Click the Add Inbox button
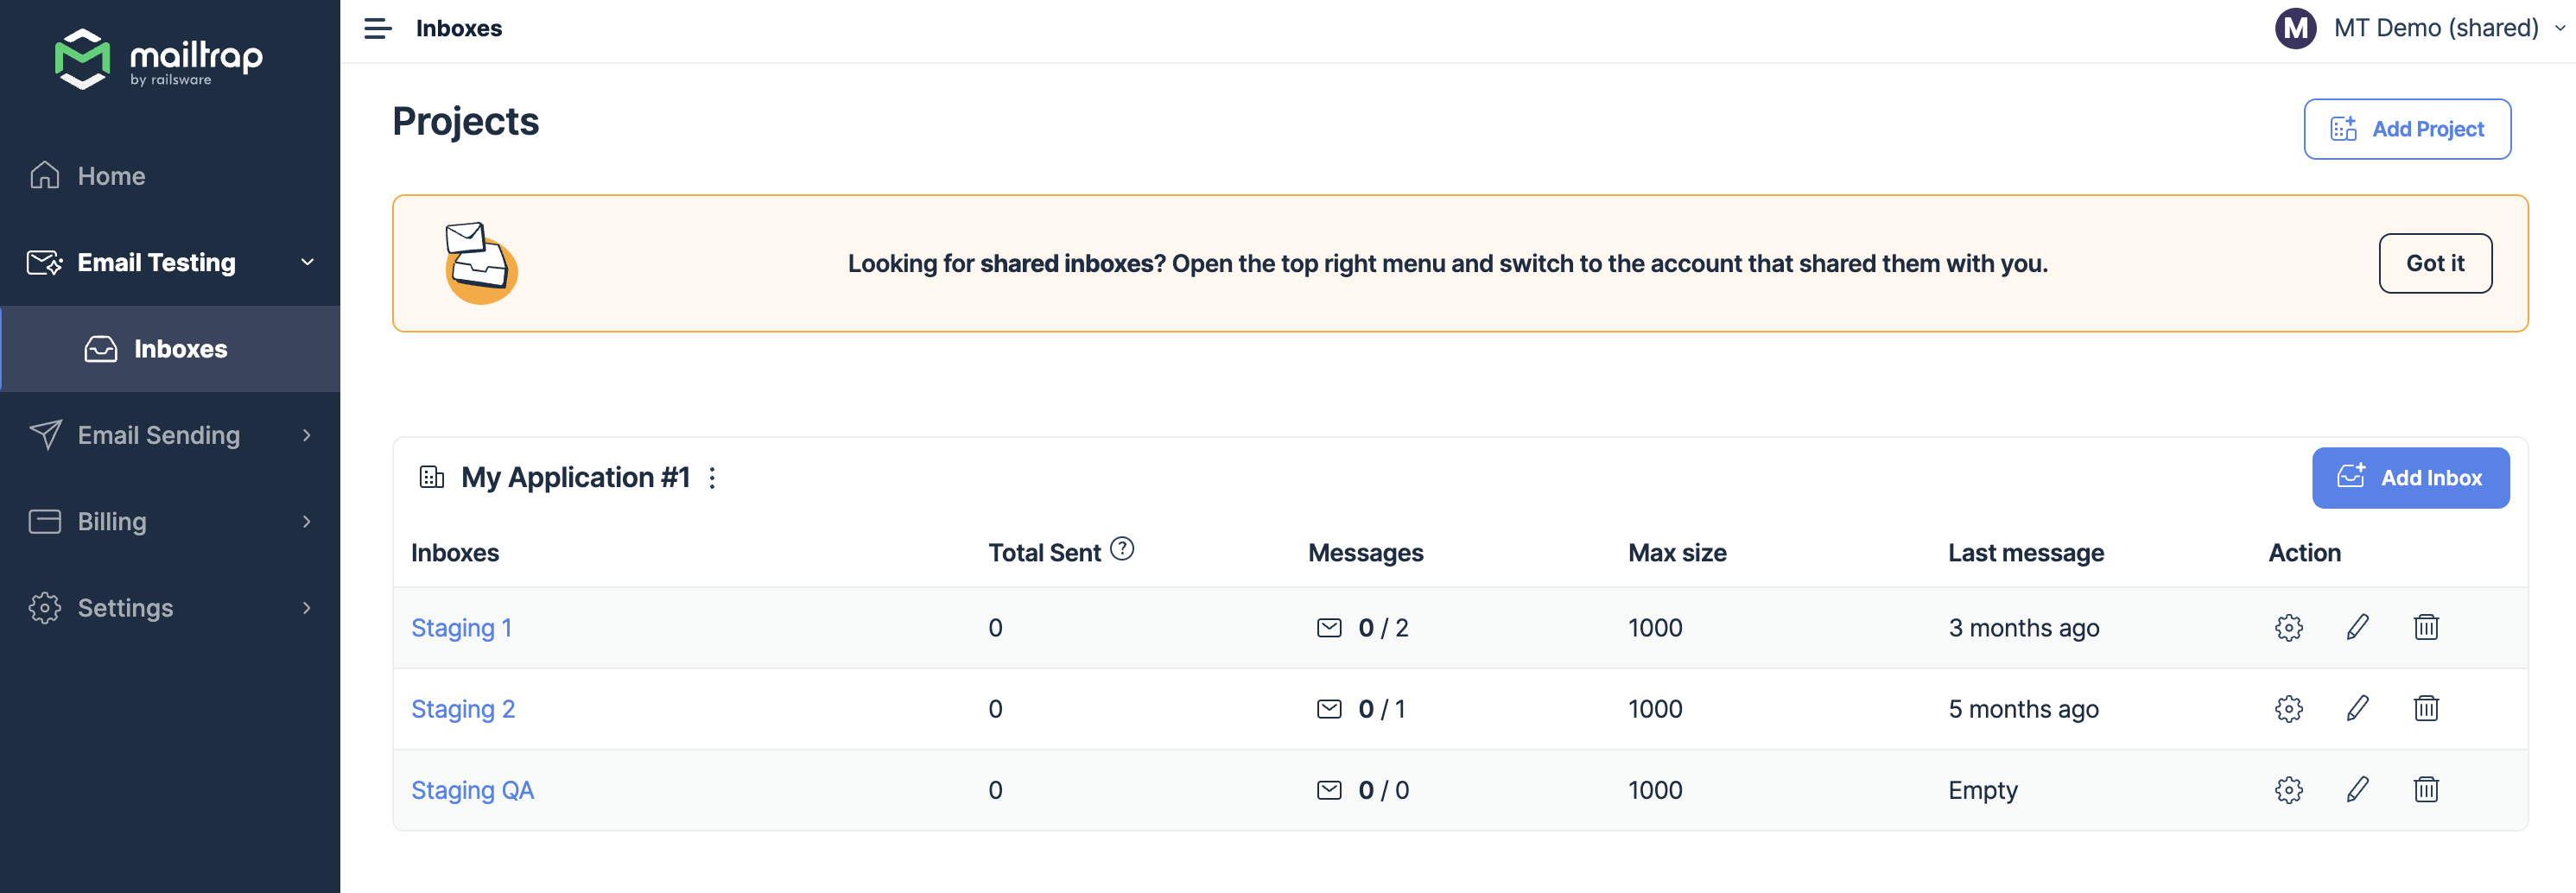The width and height of the screenshot is (2576, 893). point(2409,478)
